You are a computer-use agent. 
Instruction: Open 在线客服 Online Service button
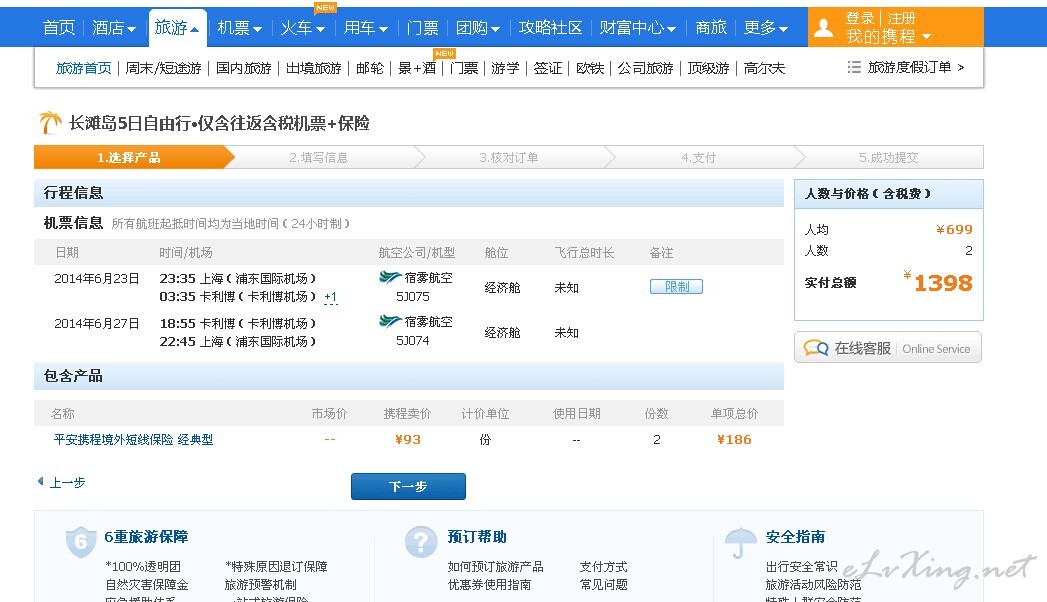888,348
